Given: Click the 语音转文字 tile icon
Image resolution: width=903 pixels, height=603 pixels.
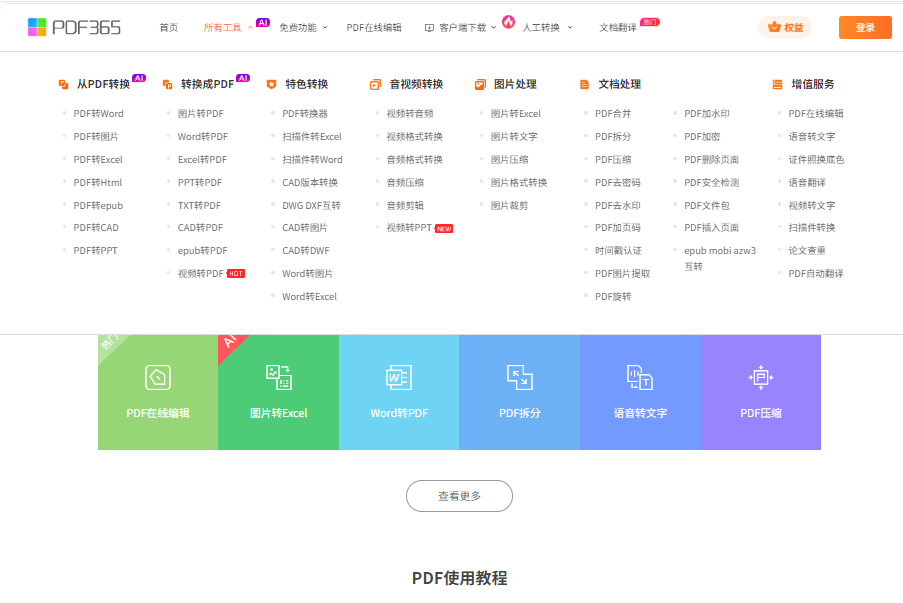Looking at the screenshot, I should tap(640, 377).
